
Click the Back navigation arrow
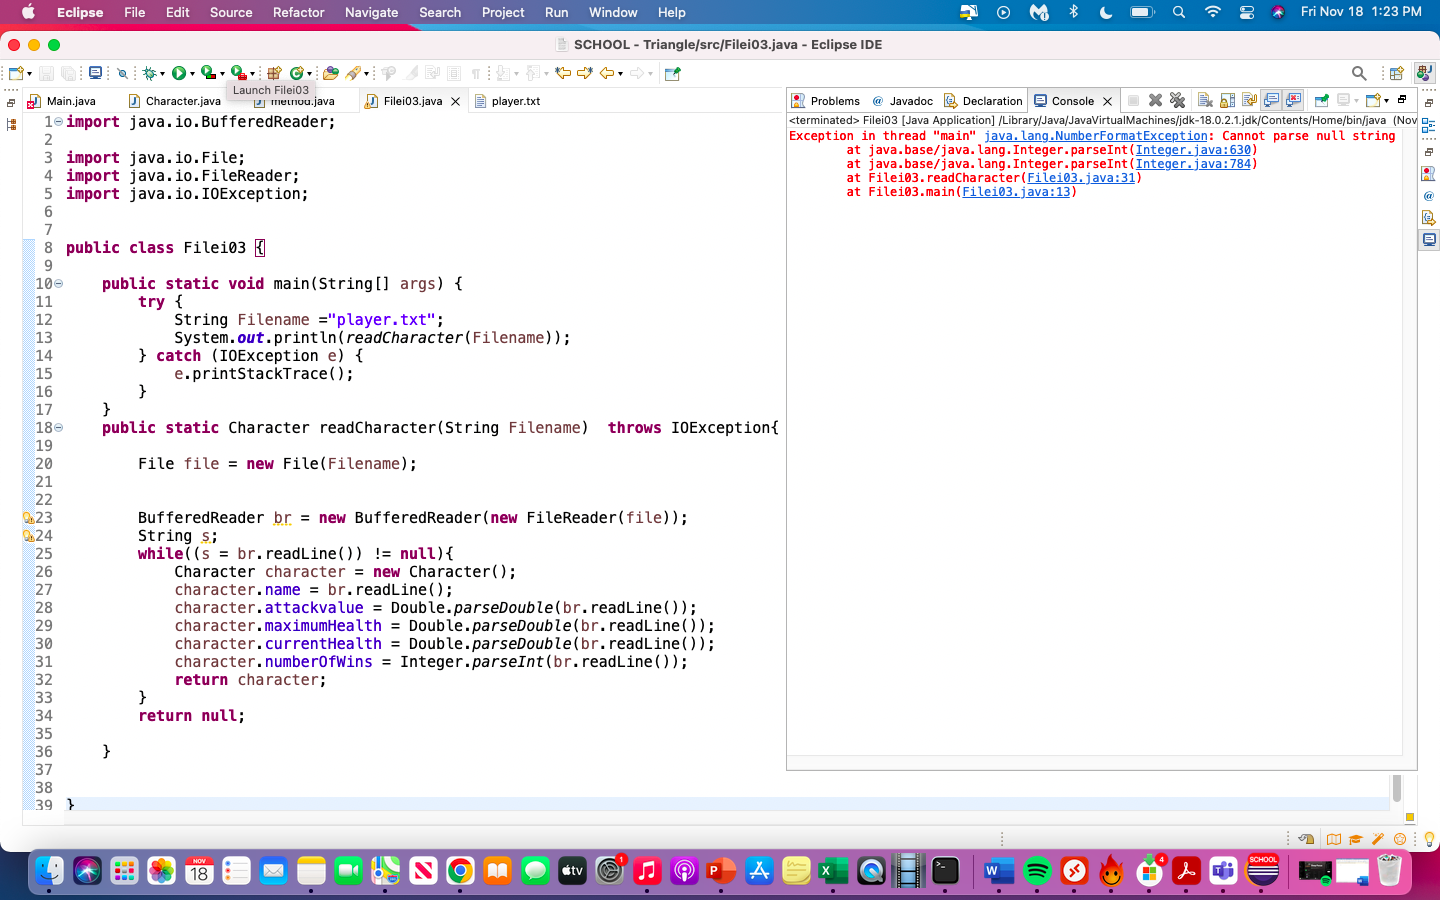606,73
